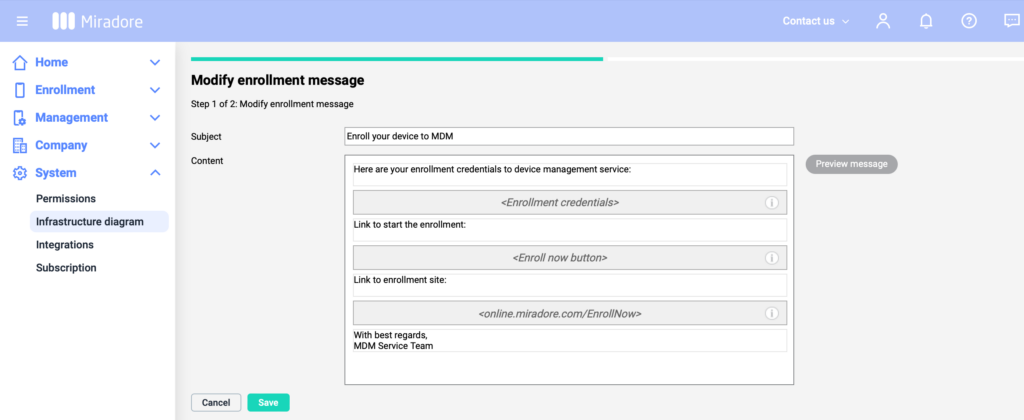Image resolution: width=1024 pixels, height=420 pixels.
Task: Collapse the System sidebar section
Action: [154, 173]
